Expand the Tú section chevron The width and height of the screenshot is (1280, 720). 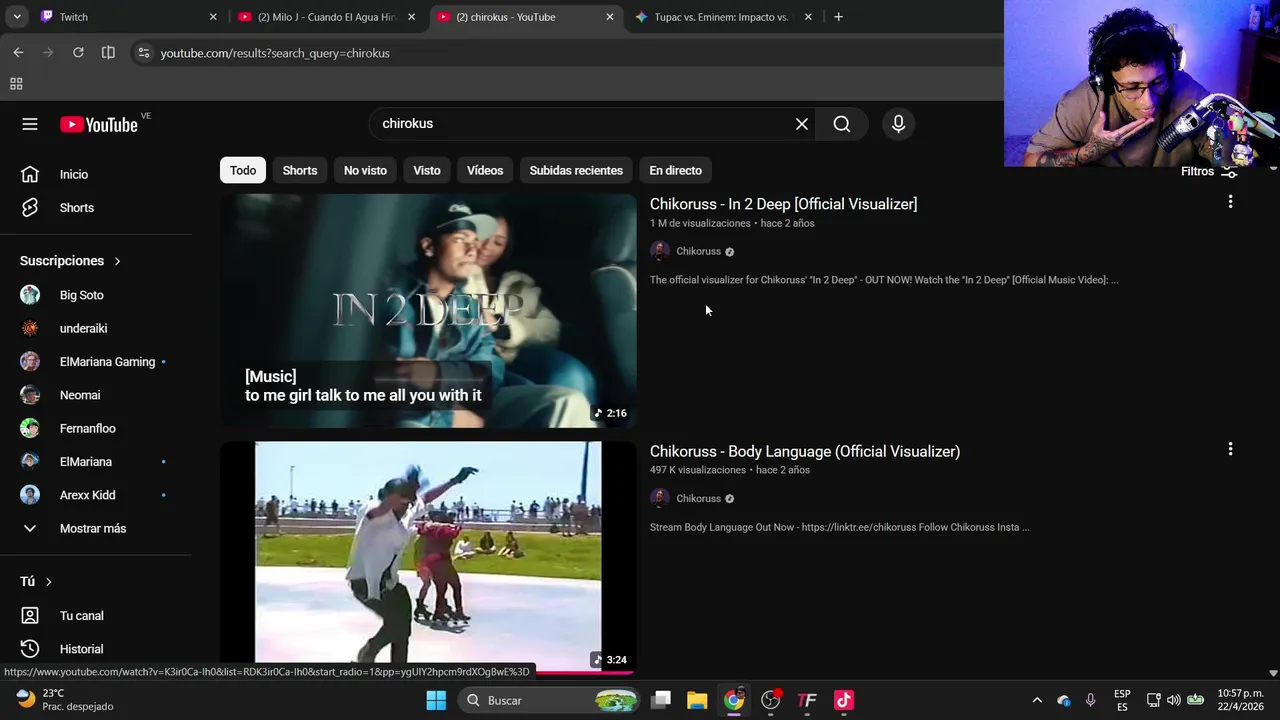click(x=48, y=582)
